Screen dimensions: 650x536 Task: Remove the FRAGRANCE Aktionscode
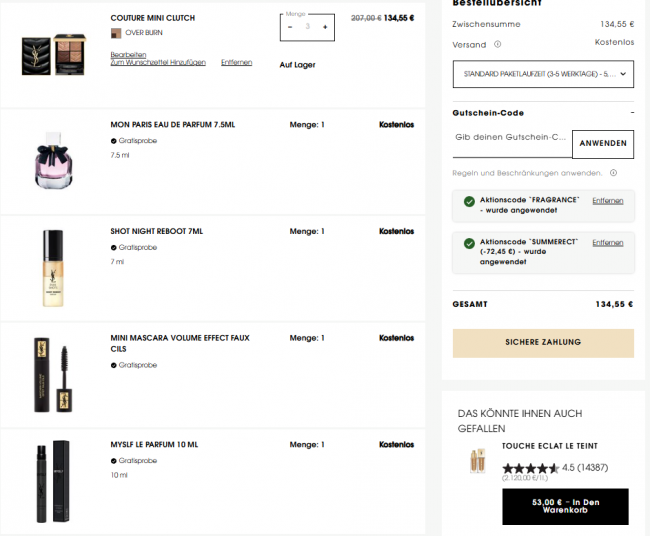(x=607, y=201)
